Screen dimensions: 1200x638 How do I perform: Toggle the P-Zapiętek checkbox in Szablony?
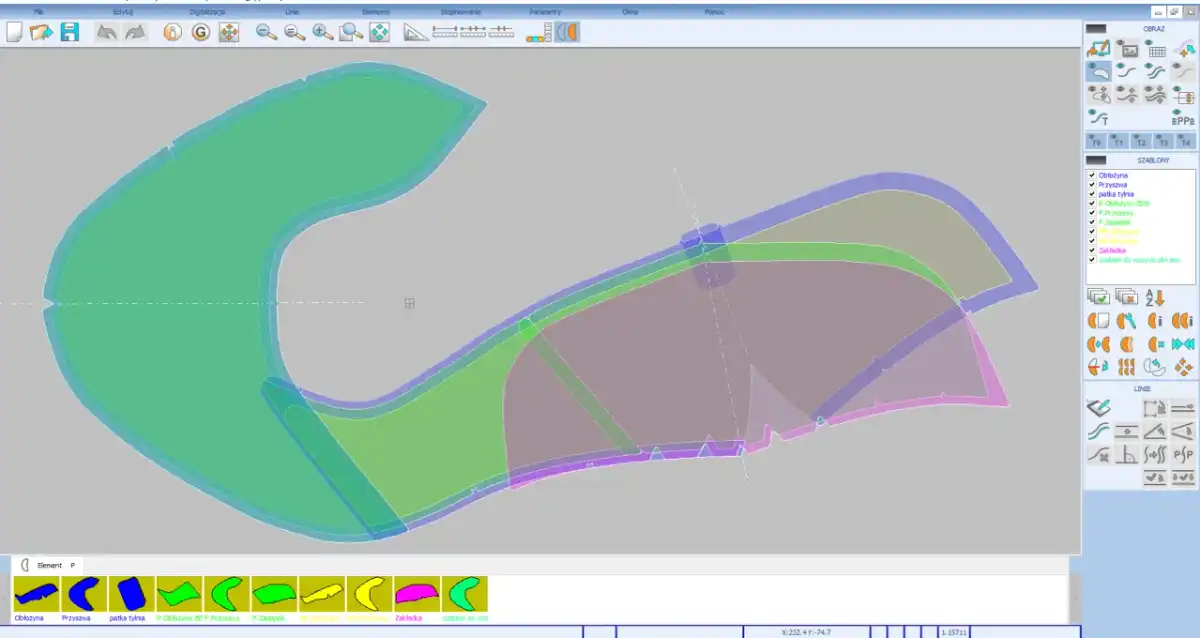point(1092,222)
